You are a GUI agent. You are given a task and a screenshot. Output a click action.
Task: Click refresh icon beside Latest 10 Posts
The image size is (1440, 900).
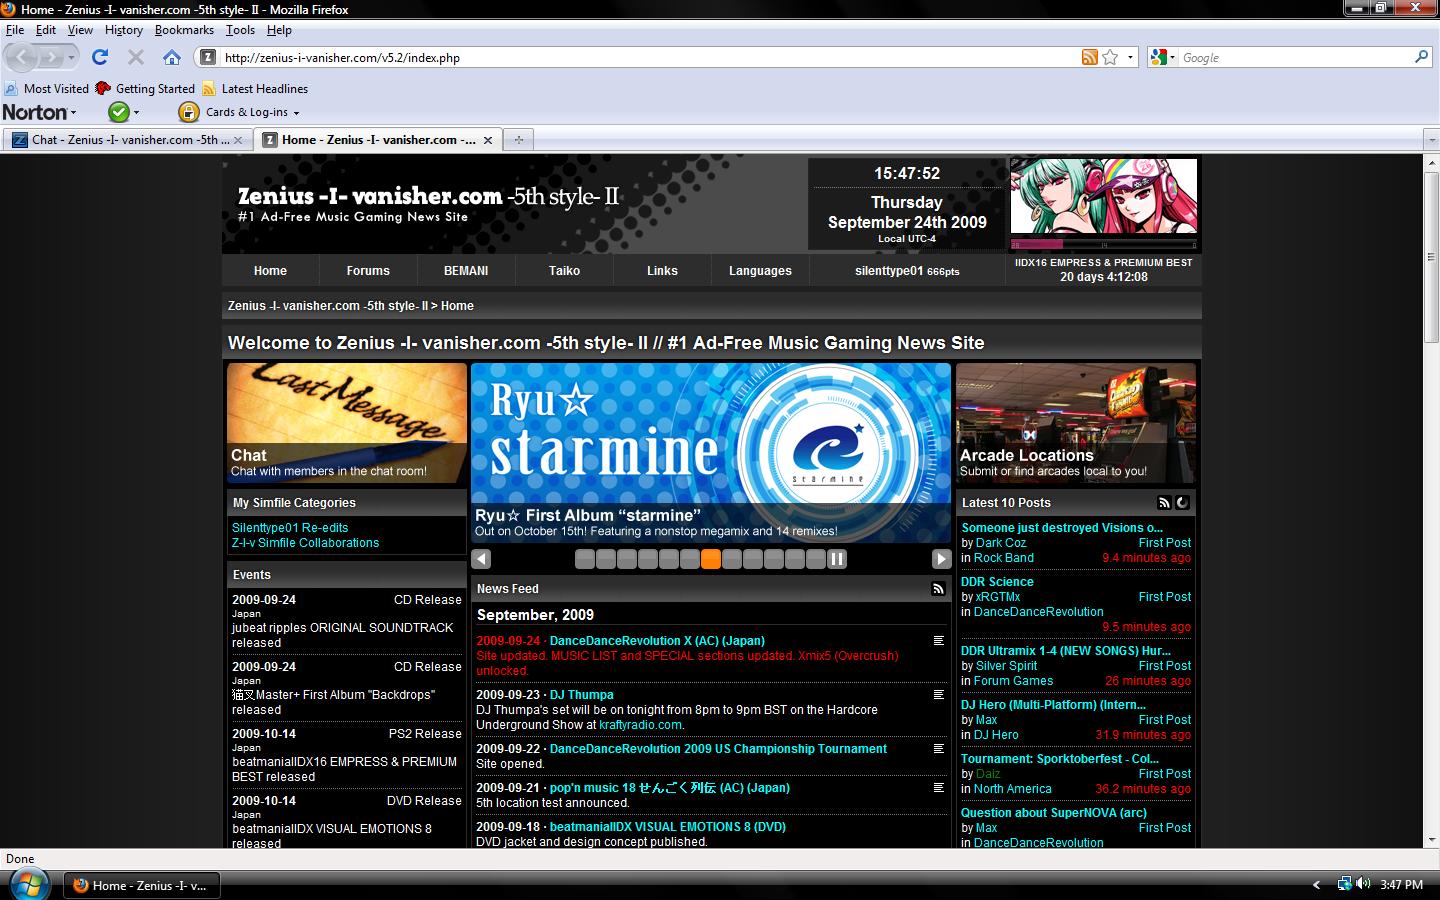click(x=1182, y=503)
